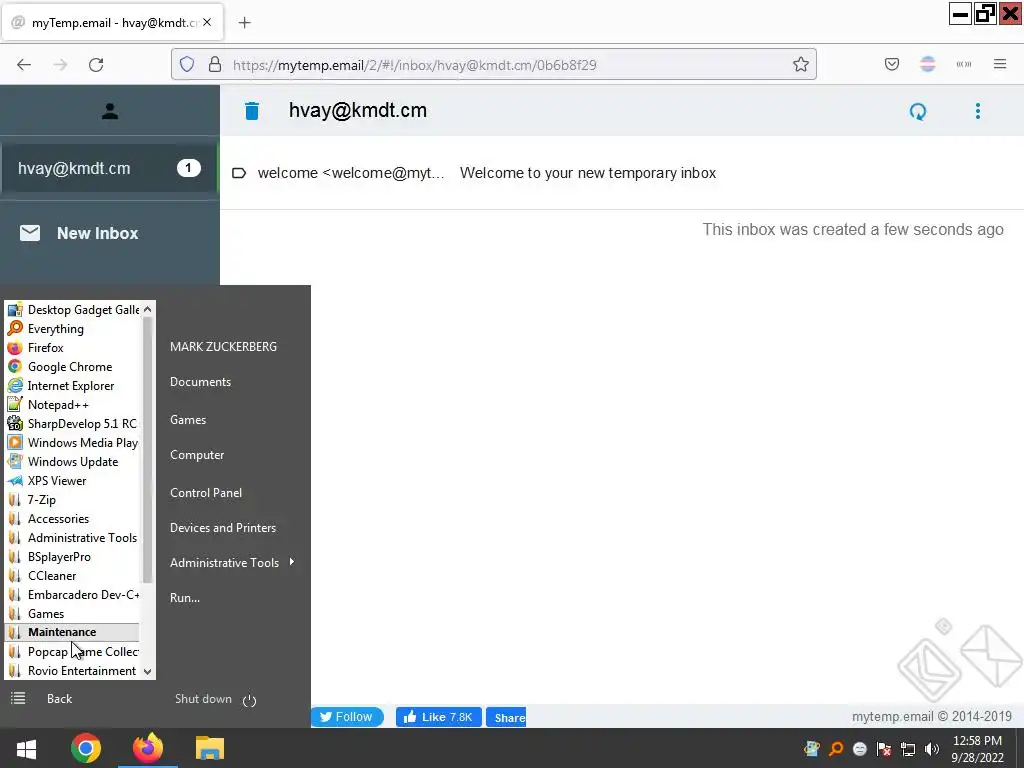Open Windows Update from programs list
Viewport: 1024px width, 768px height.
click(x=72, y=462)
